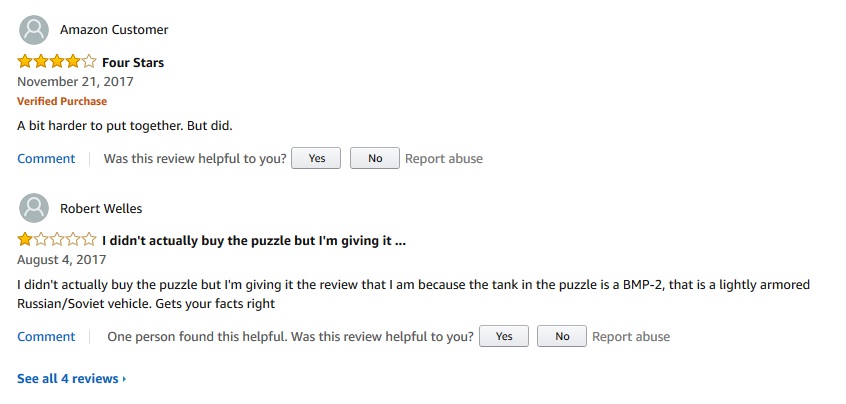846x404 pixels.
Task: Expand See all 4 reviews
Action: click(72, 379)
